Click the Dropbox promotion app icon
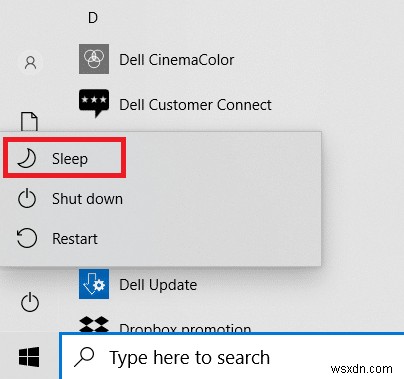The height and width of the screenshot is (379, 404). (x=94, y=325)
